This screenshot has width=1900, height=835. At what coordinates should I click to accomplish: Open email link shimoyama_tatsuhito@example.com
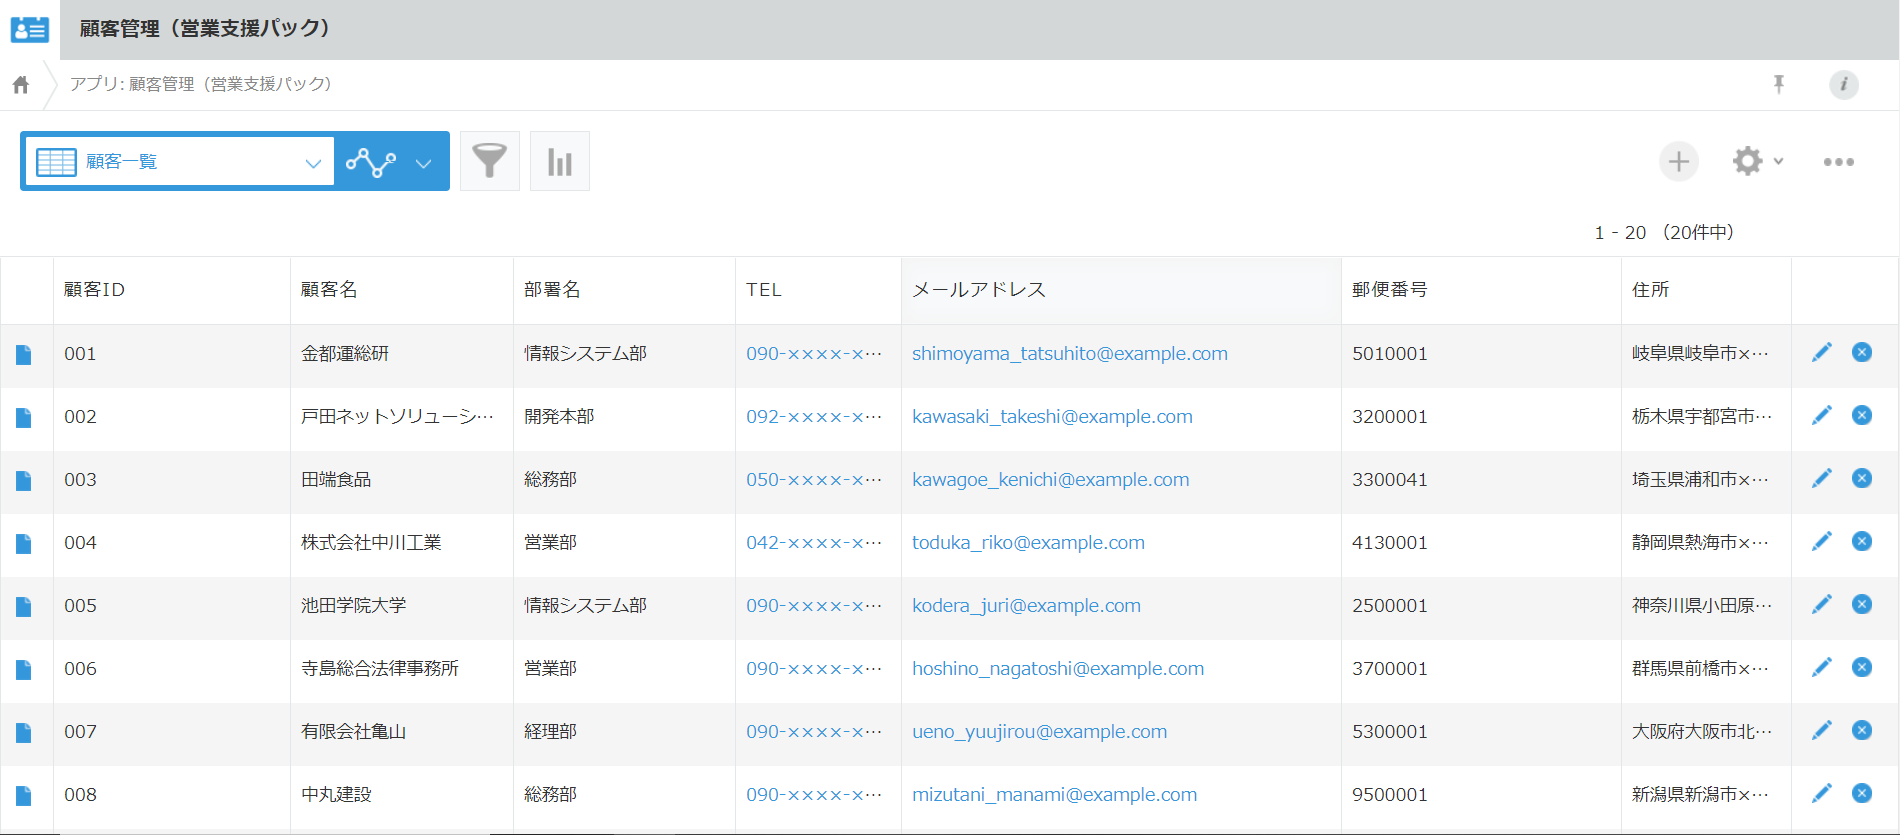[x=1069, y=353]
